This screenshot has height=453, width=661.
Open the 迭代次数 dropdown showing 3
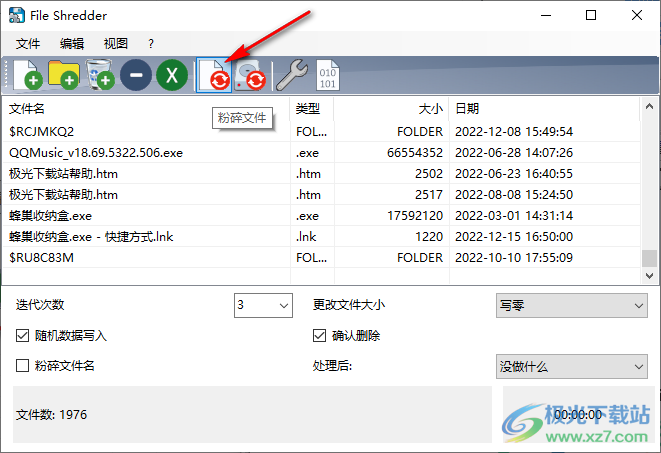[x=263, y=305]
